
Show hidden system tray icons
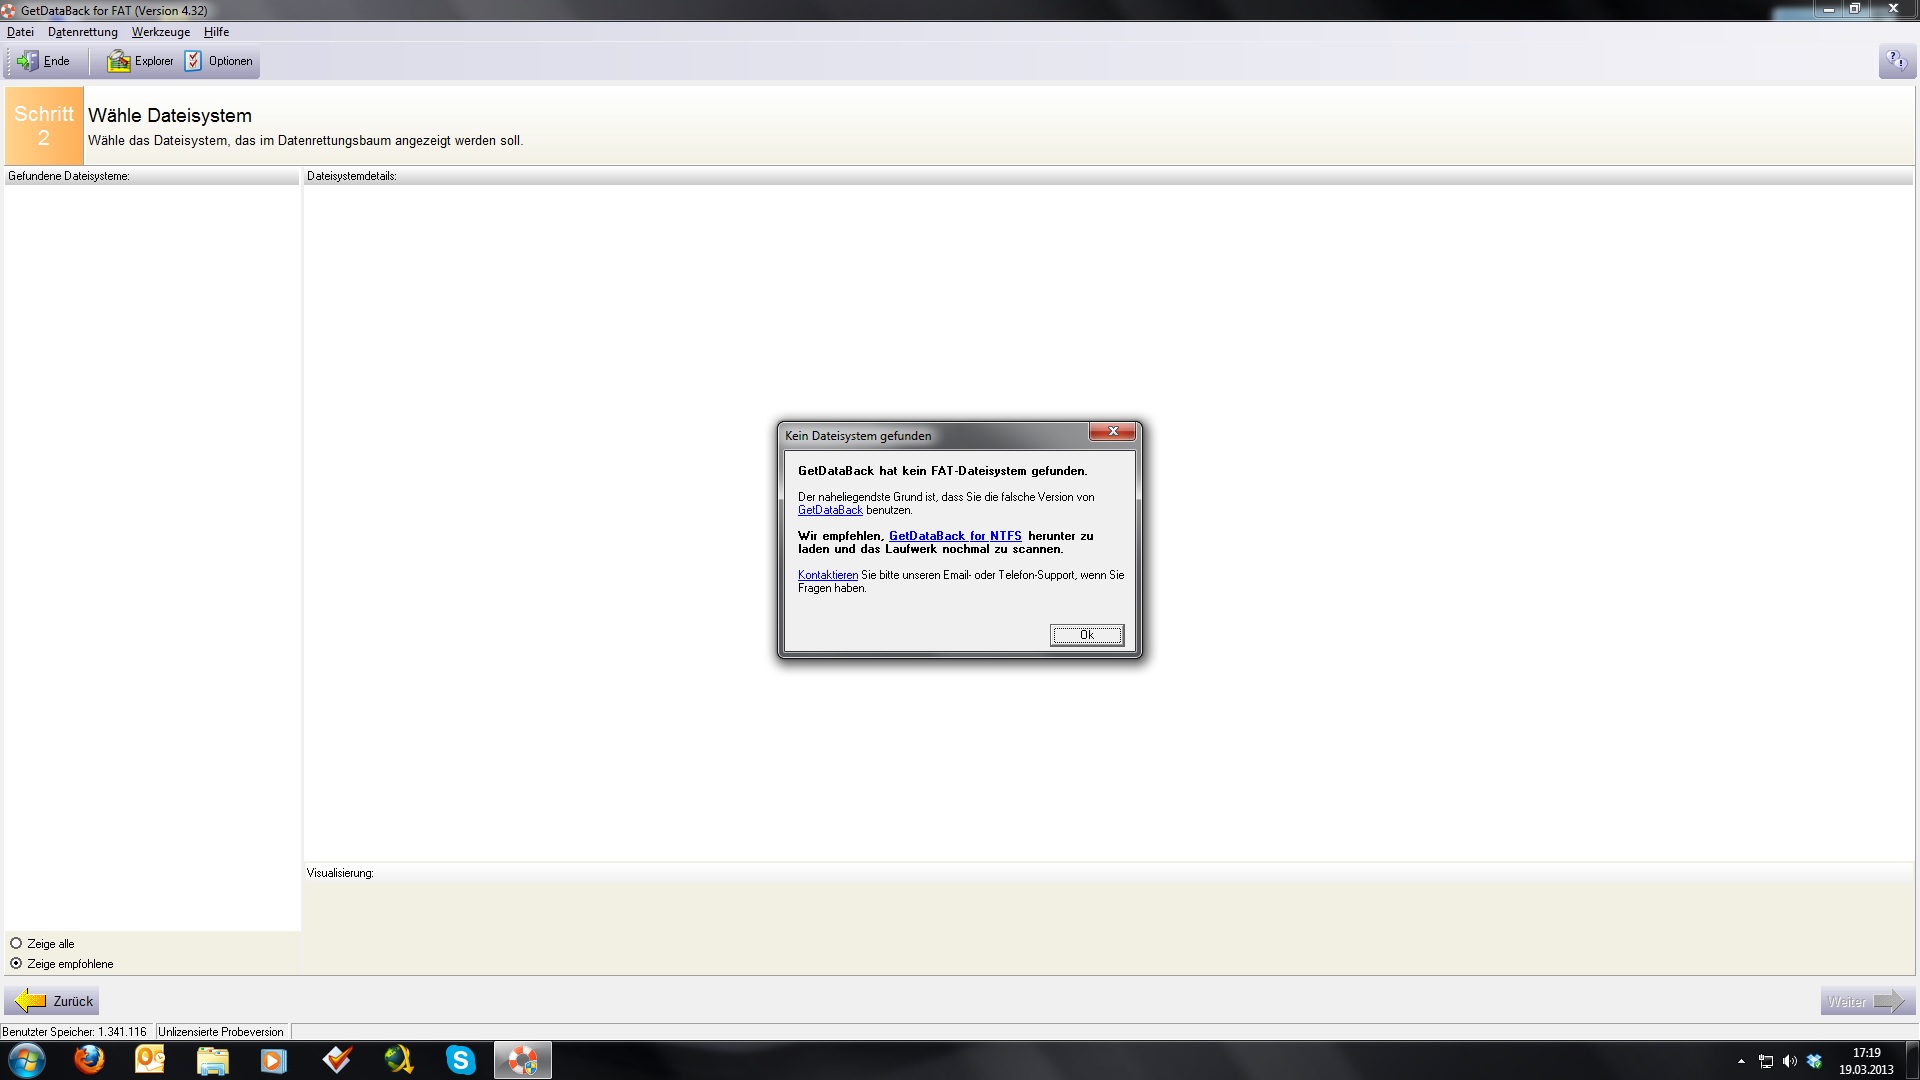tap(1741, 1062)
